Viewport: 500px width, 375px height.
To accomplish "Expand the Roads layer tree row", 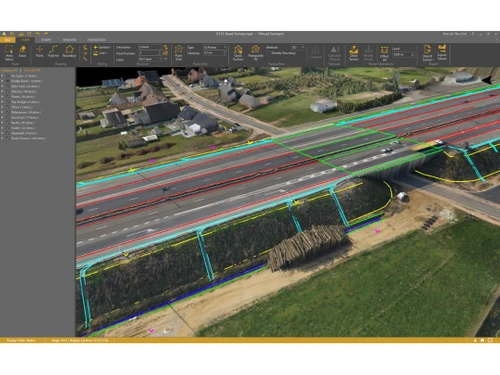I will 3,97.
